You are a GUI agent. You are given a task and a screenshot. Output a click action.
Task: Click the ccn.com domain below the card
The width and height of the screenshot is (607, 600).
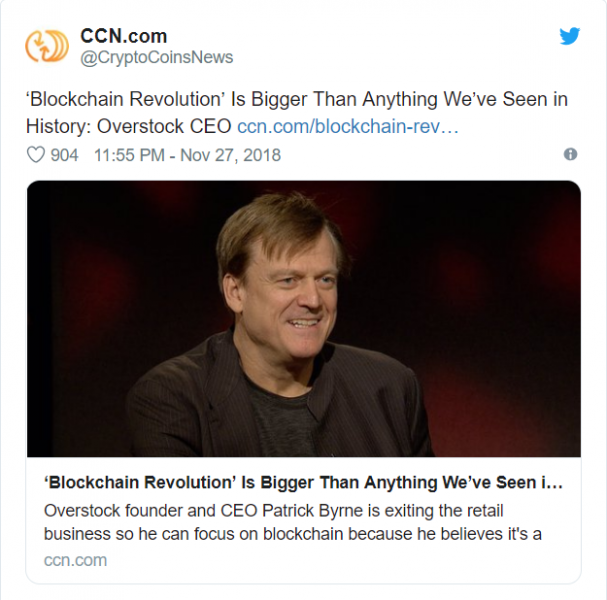tap(75, 560)
